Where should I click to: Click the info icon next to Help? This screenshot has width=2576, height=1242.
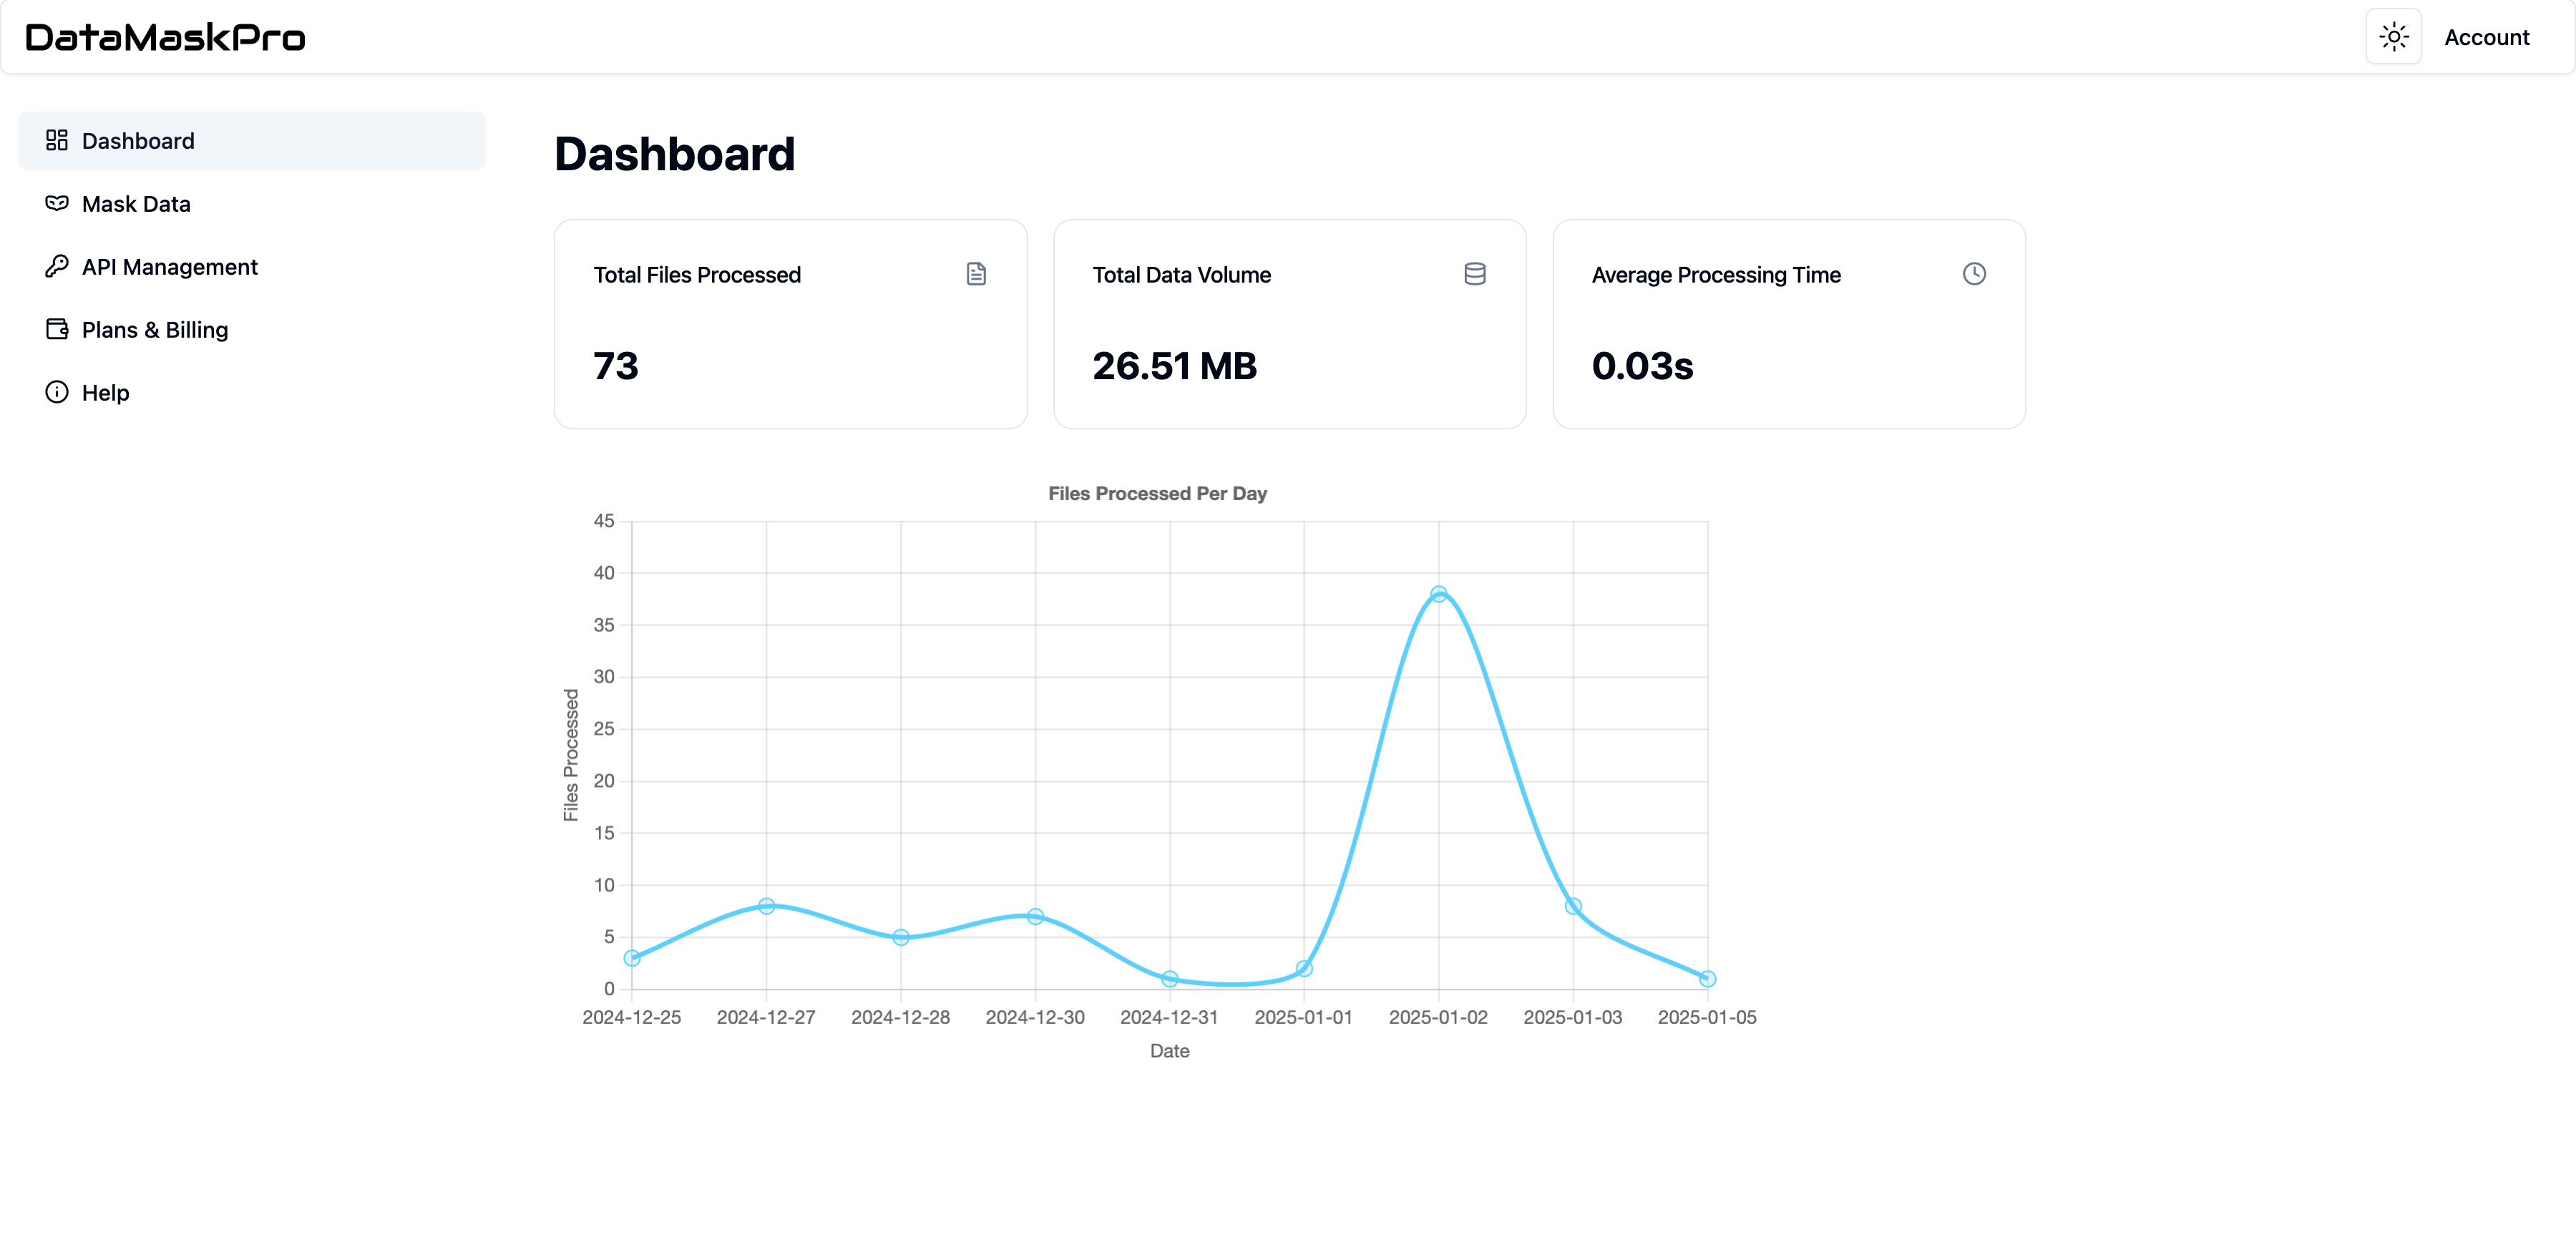pos(57,392)
